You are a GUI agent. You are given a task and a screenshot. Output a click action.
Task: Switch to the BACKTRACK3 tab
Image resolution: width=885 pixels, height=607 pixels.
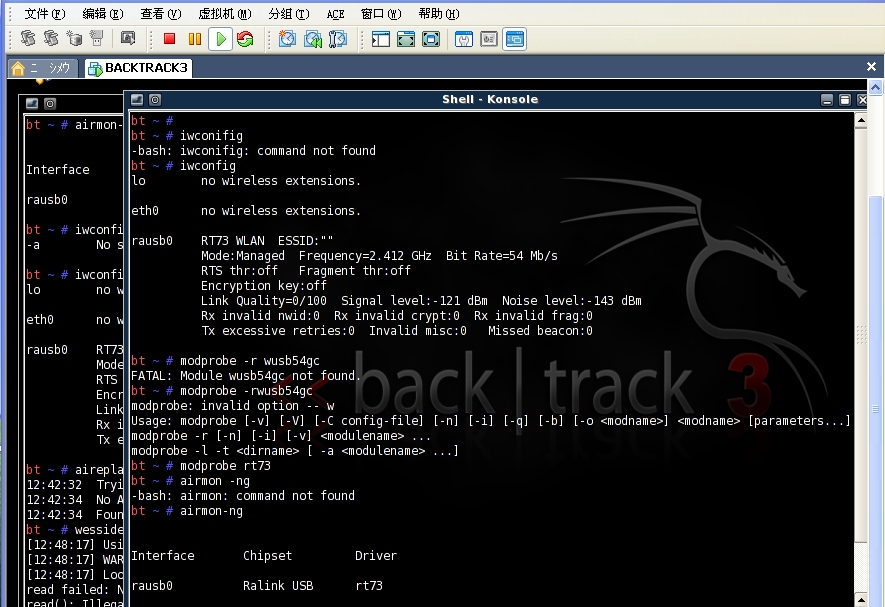(x=138, y=68)
